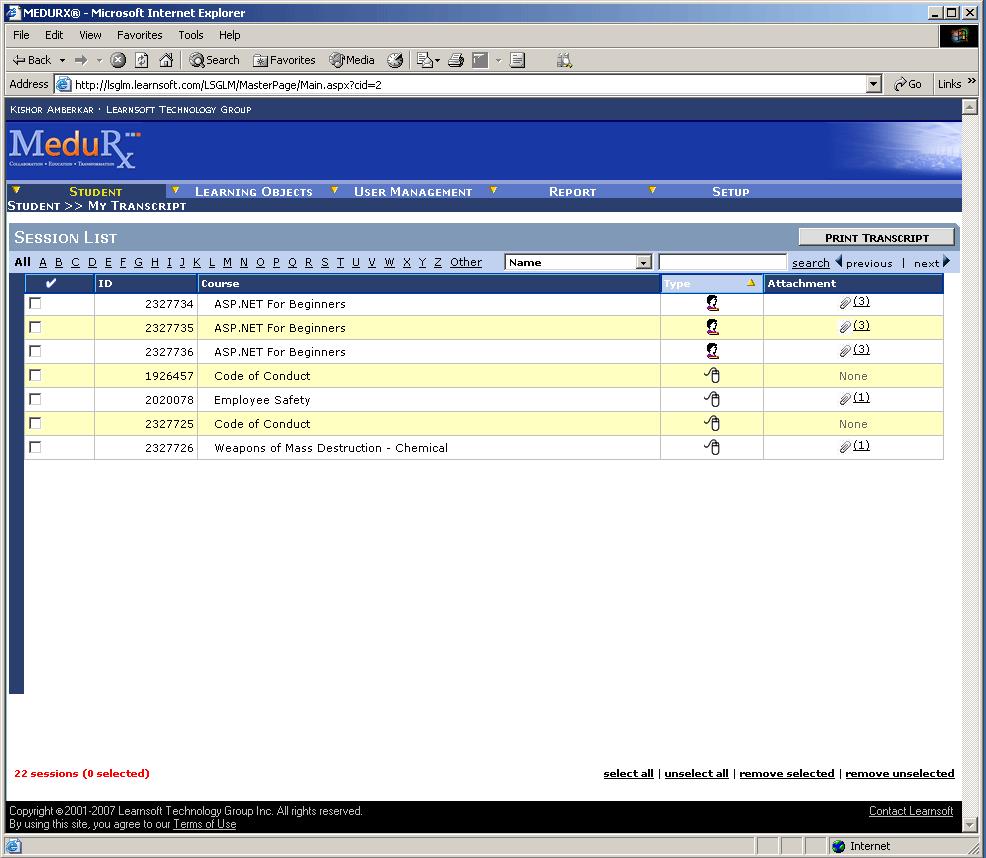The width and height of the screenshot is (986, 858).
Task: Click mouse type icon for Employee Safety
Action: [712, 399]
